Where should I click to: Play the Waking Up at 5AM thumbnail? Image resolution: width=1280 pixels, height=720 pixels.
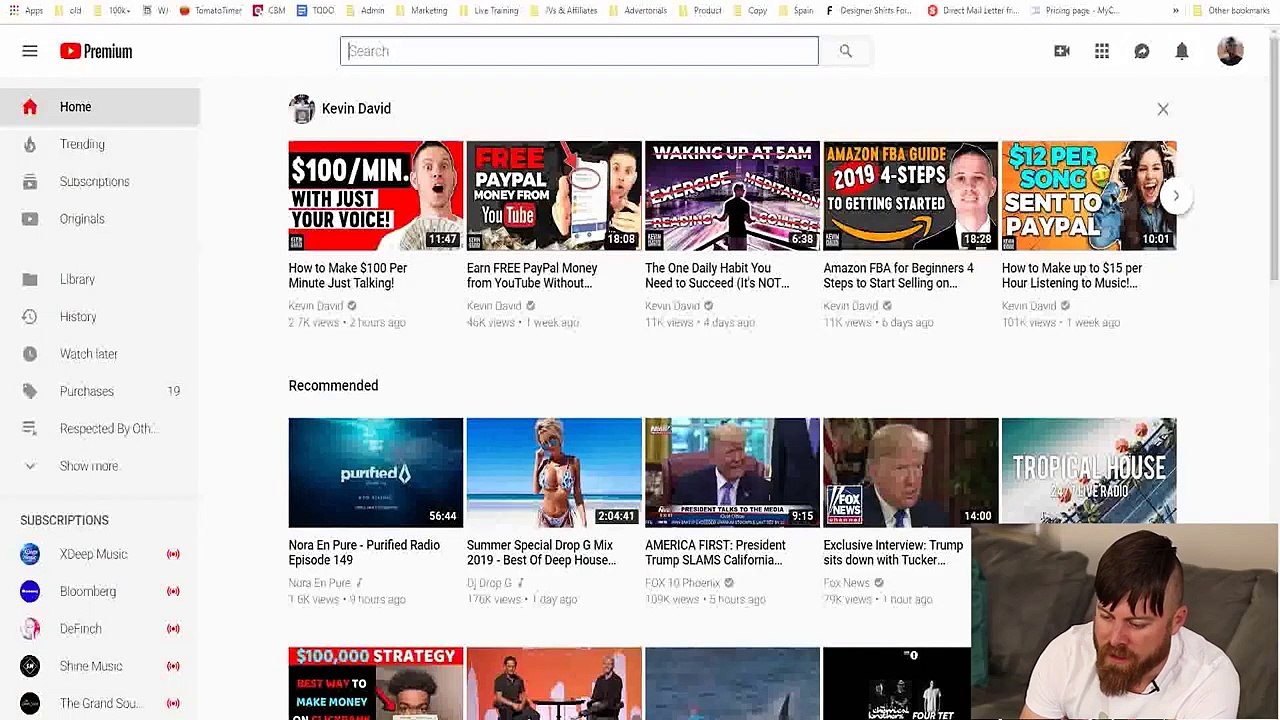click(732, 195)
